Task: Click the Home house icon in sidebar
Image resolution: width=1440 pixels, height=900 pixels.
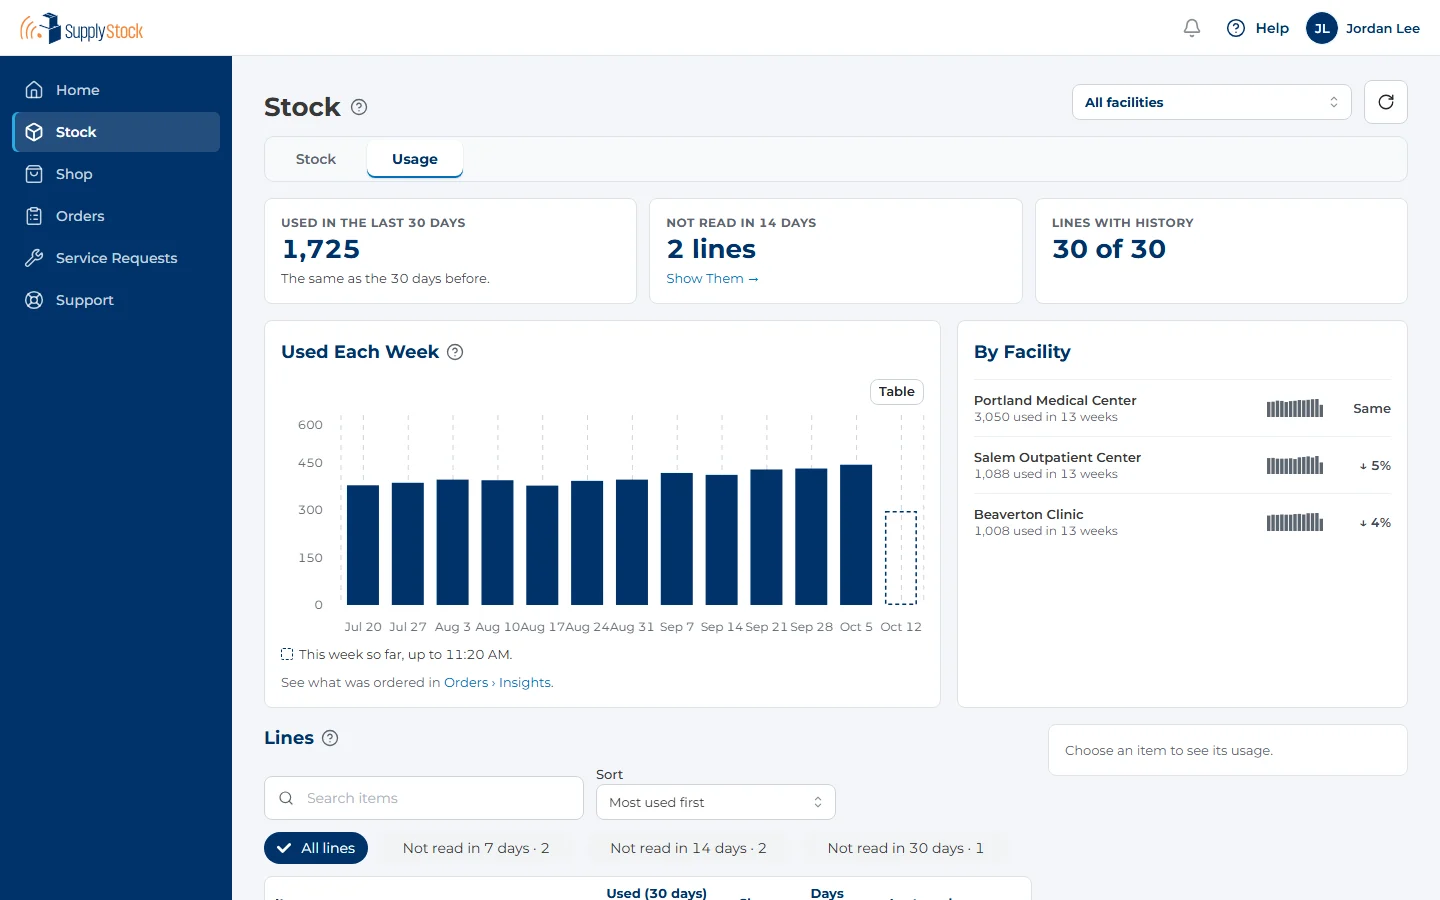Action: click(x=34, y=90)
